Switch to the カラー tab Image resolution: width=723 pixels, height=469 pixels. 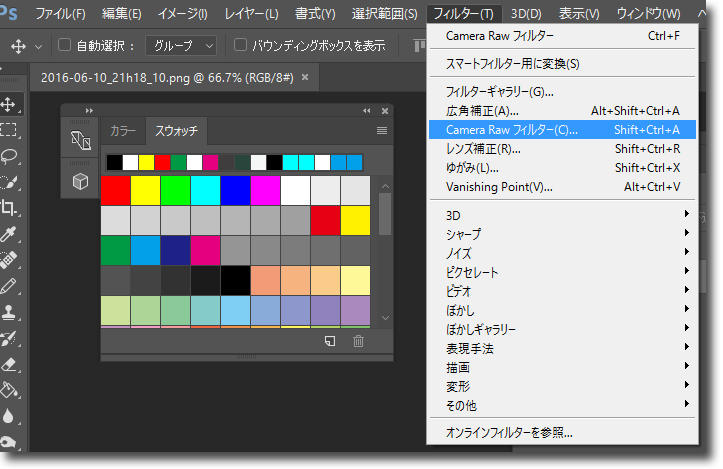[x=123, y=131]
